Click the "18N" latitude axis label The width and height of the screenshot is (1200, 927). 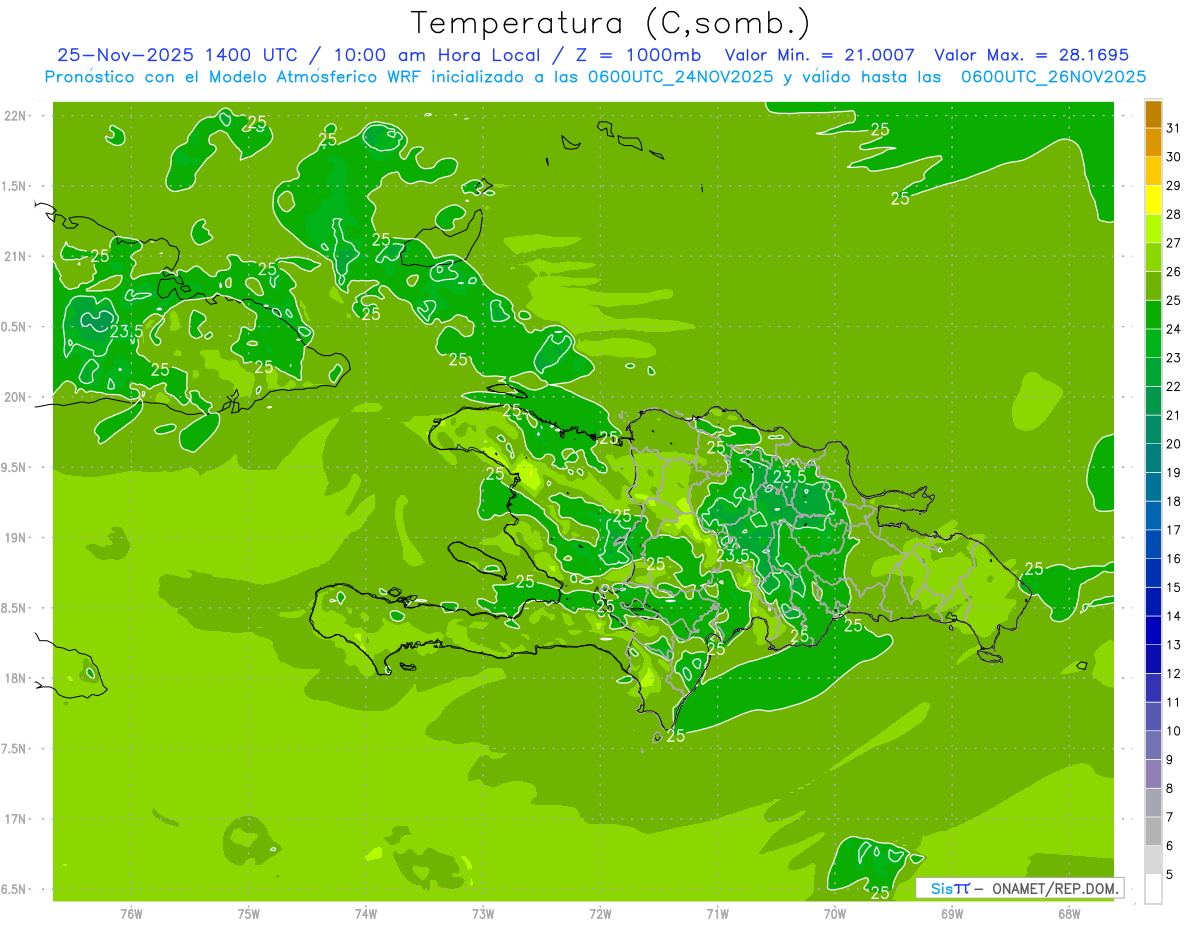click(15, 678)
